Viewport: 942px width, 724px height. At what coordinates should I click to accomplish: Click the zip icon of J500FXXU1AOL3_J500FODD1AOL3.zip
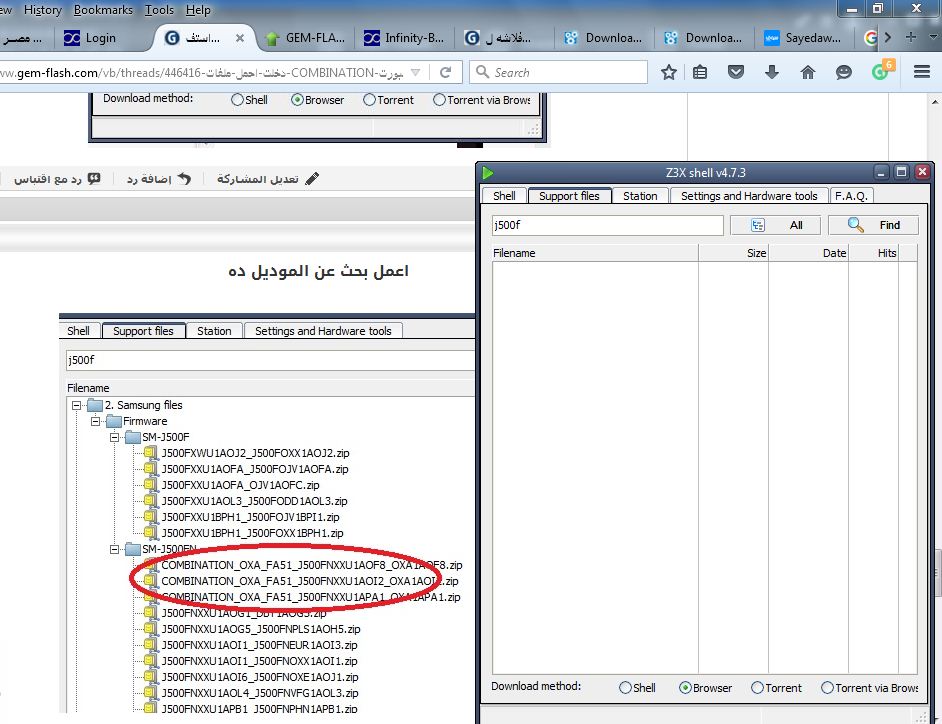(x=151, y=500)
